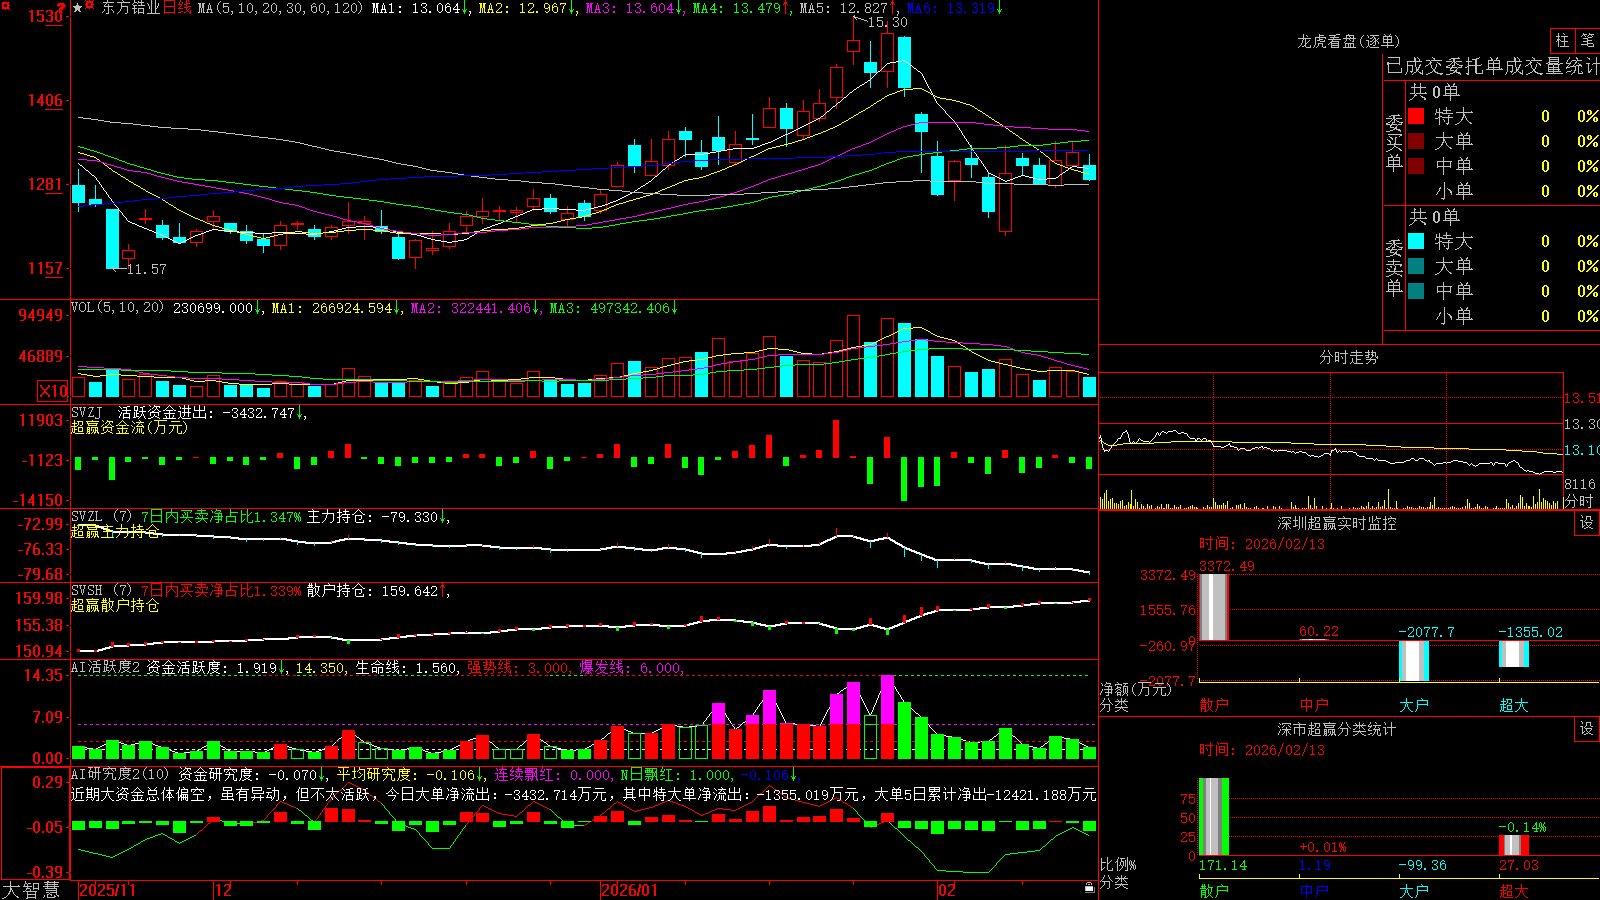Click the red 特大 buy-order swatch
Screen dimensions: 1600x900
coord(1416,116)
